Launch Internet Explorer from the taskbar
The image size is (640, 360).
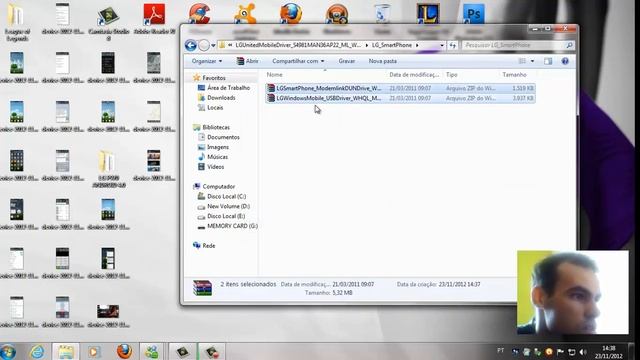37,351
